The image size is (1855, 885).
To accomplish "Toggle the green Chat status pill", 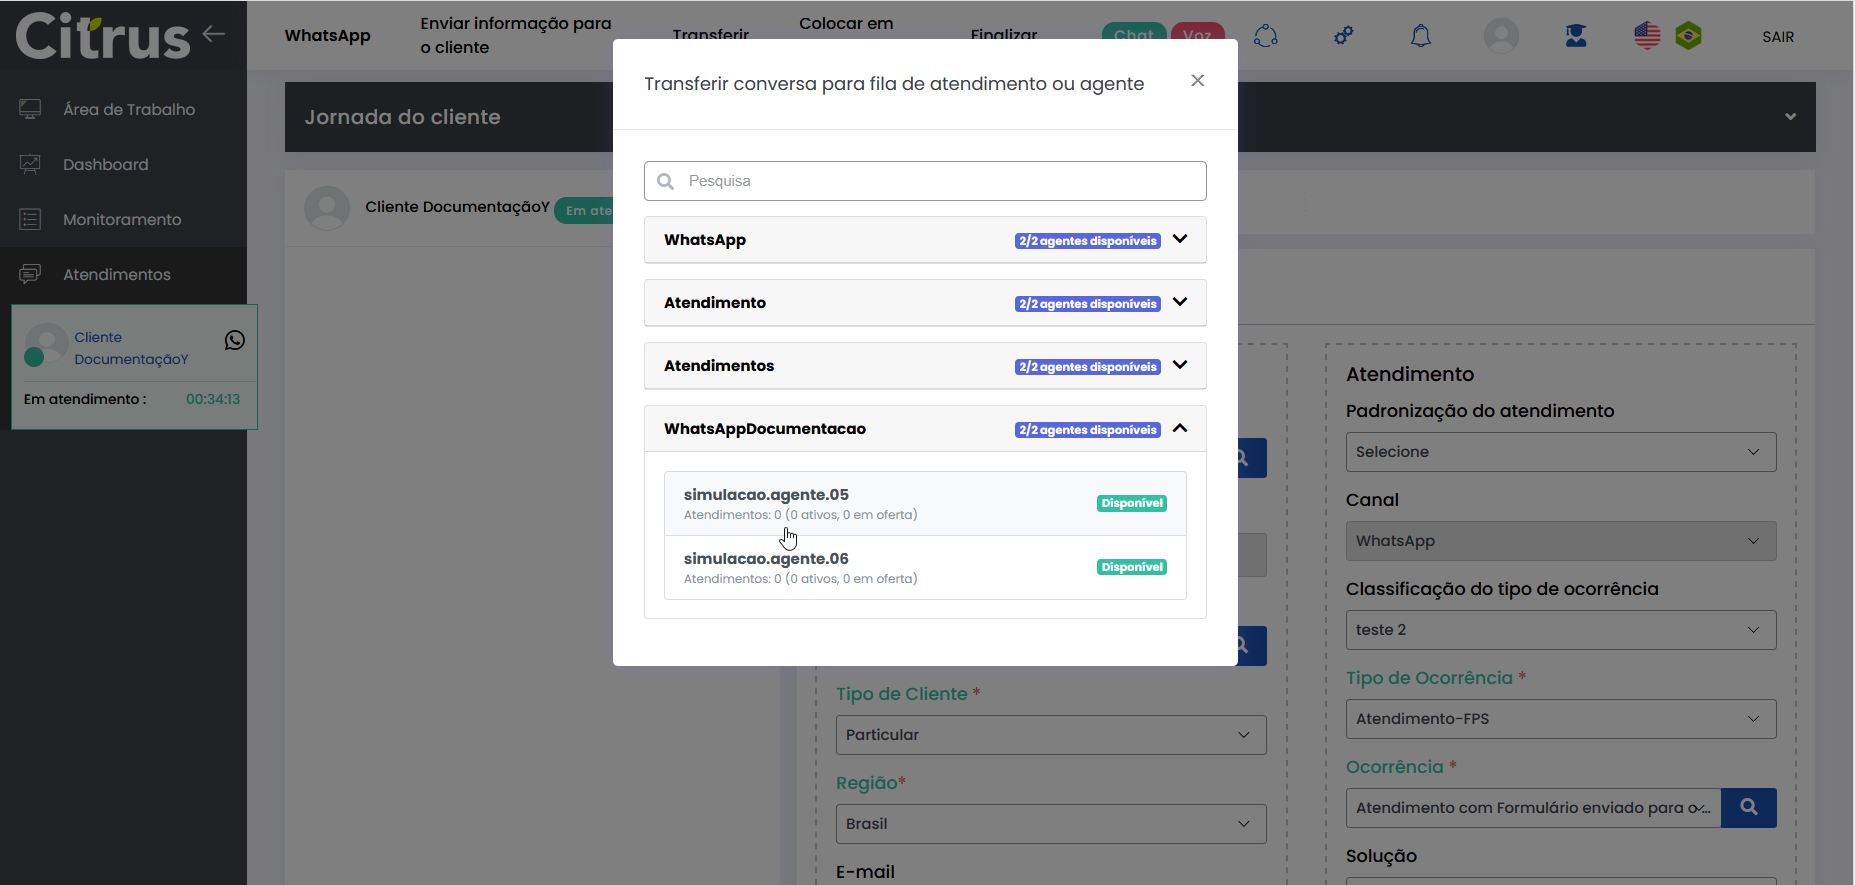I will tap(1133, 32).
